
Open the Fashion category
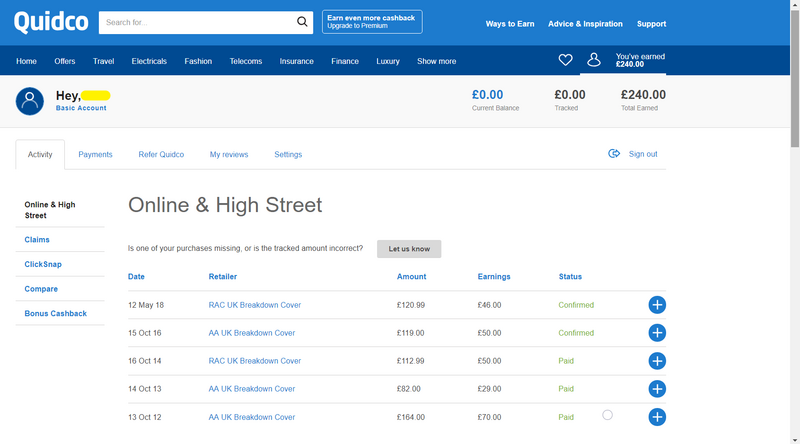(x=198, y=61)
